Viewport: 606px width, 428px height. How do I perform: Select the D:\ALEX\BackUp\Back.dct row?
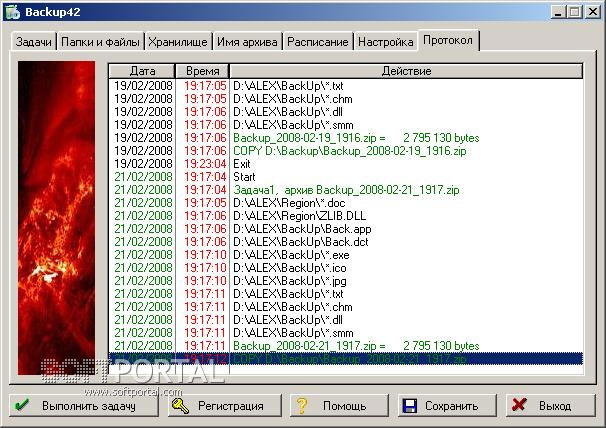pos(346,242)
